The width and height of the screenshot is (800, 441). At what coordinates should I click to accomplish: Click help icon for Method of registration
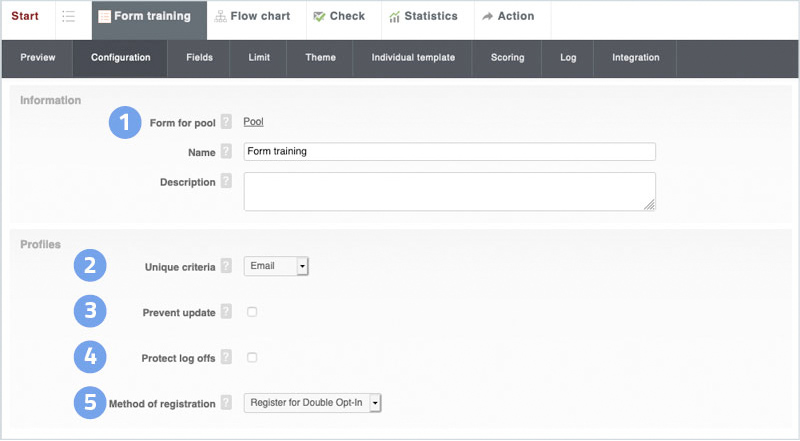click(x=226, y=403)
